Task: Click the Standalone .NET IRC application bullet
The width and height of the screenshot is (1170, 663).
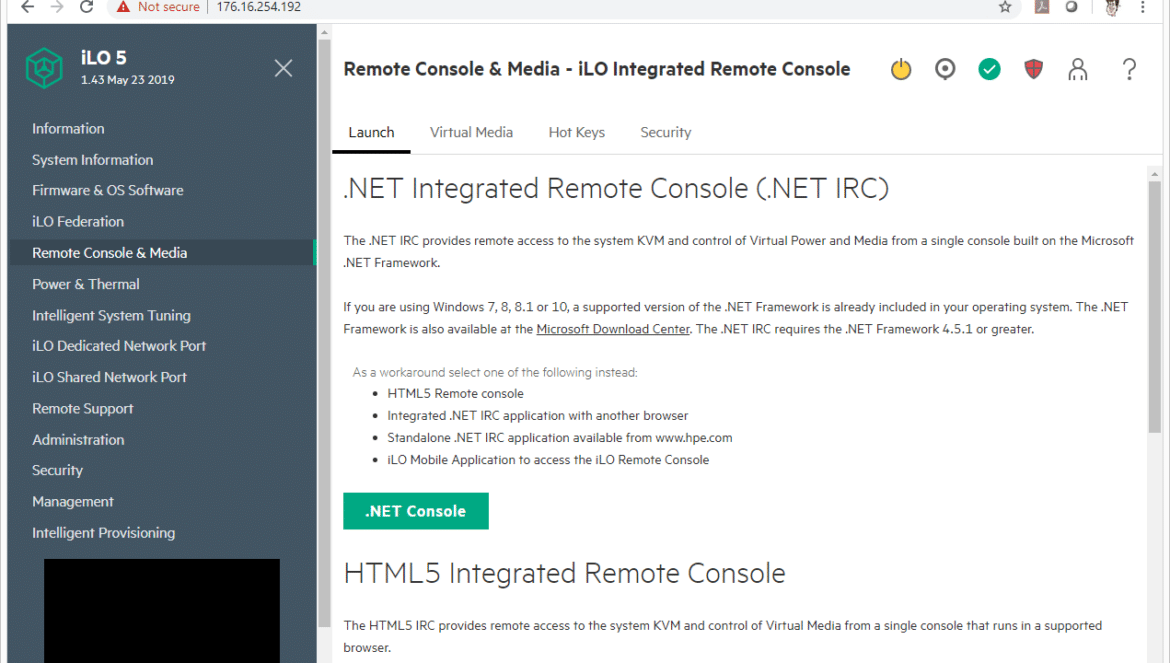Action: pyautogui.click(x=560, y=438)
